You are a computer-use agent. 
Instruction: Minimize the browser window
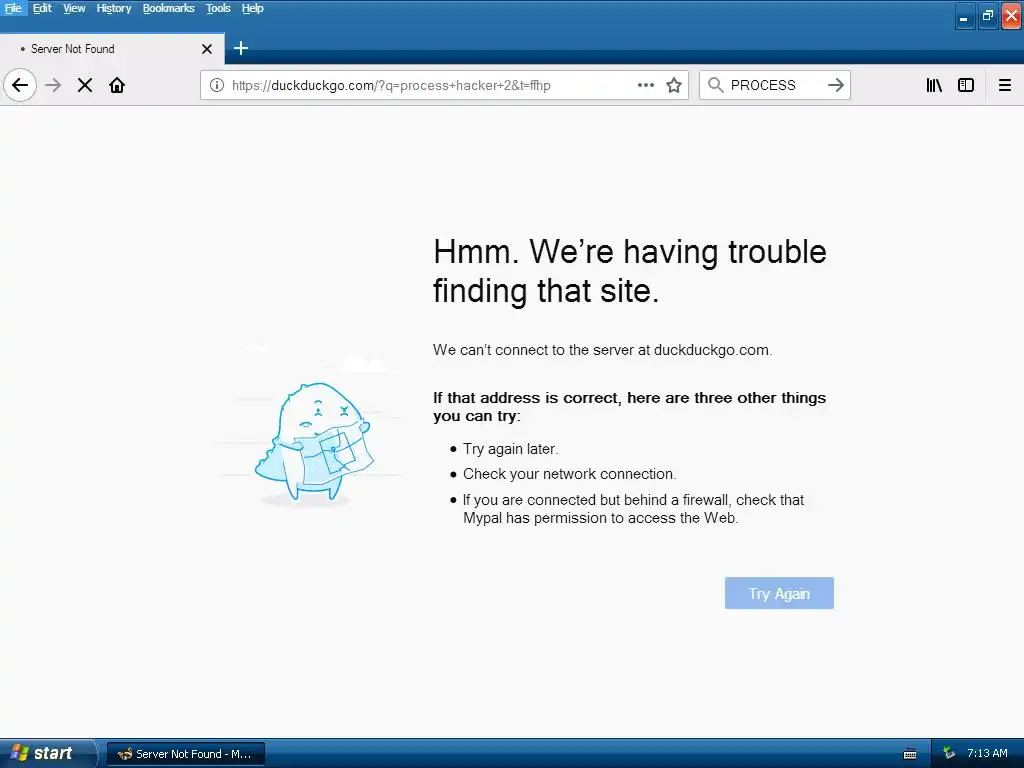(x=964, y=16)
